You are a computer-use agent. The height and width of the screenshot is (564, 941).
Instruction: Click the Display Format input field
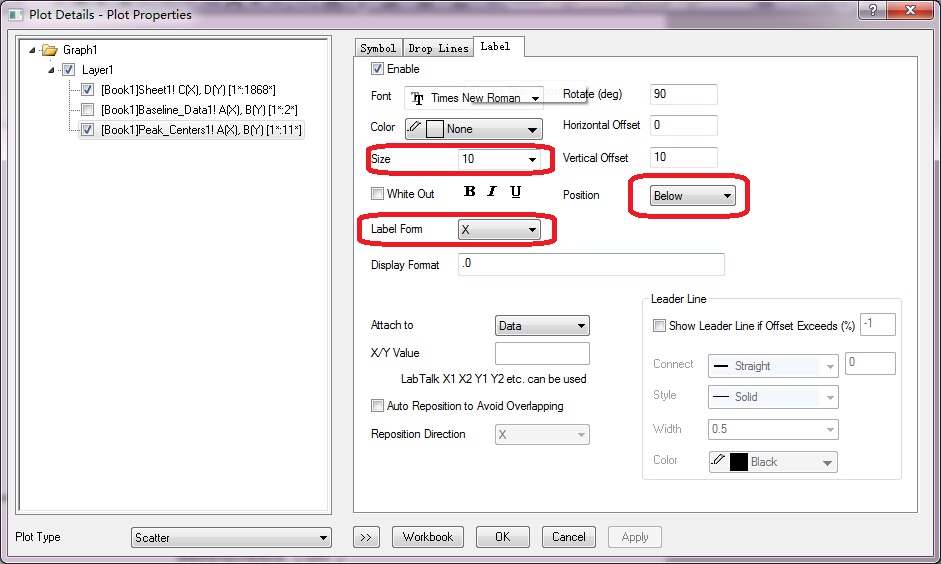tap(590, 265)
